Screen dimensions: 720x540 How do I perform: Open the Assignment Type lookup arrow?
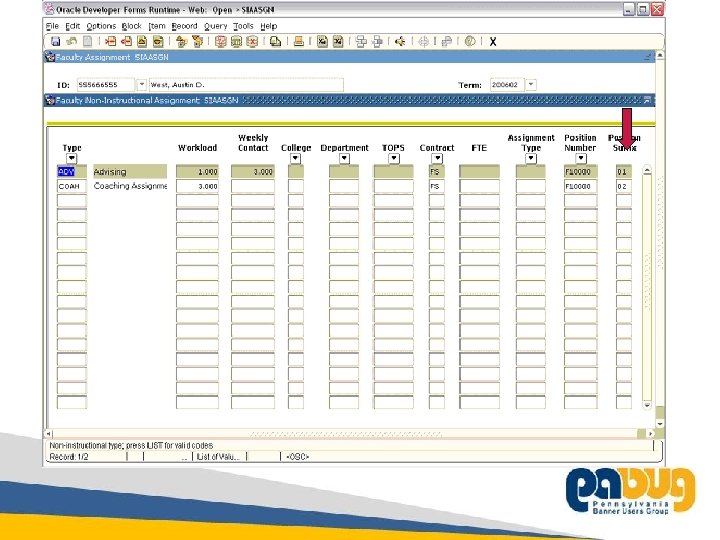point(531,159)
